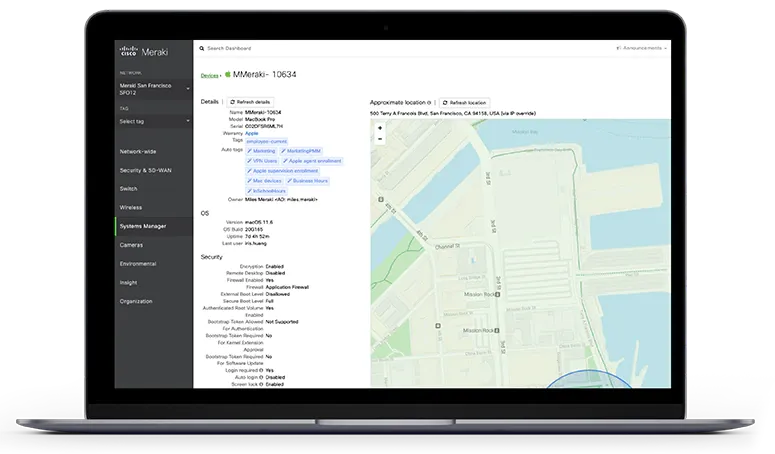Open the Wireless menu
The height and width of the screenshot is (454, 775).
pos(130,207)
